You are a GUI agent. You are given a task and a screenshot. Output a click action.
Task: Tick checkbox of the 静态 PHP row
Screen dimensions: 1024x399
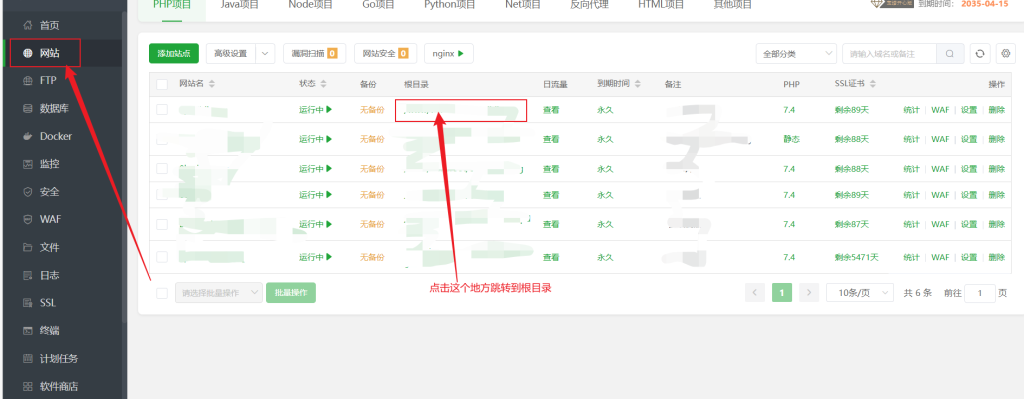pos(162,139)
